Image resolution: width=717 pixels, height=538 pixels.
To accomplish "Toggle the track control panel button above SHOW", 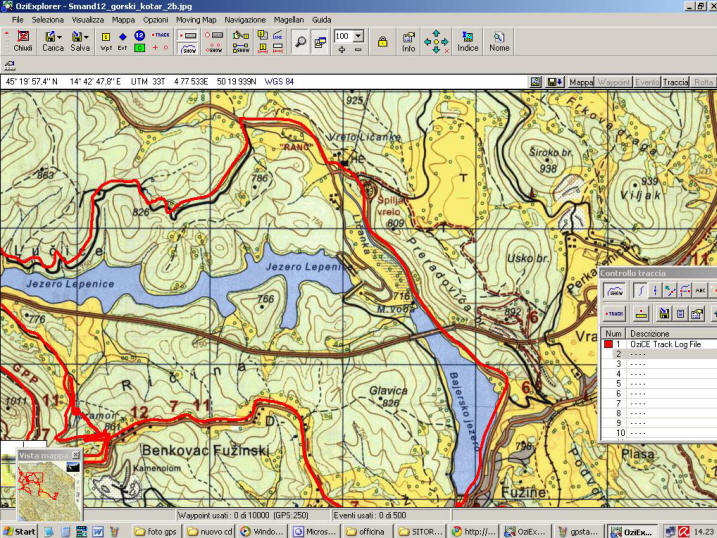I will (x=188, y=36).
